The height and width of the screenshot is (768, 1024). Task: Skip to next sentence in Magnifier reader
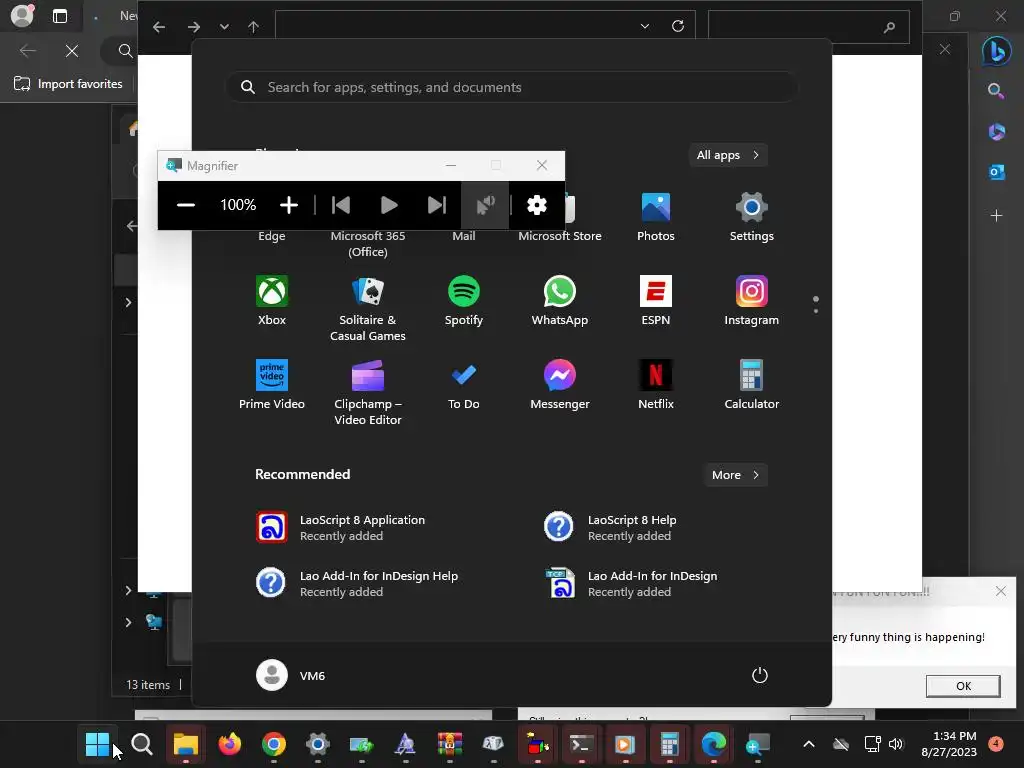436,205
